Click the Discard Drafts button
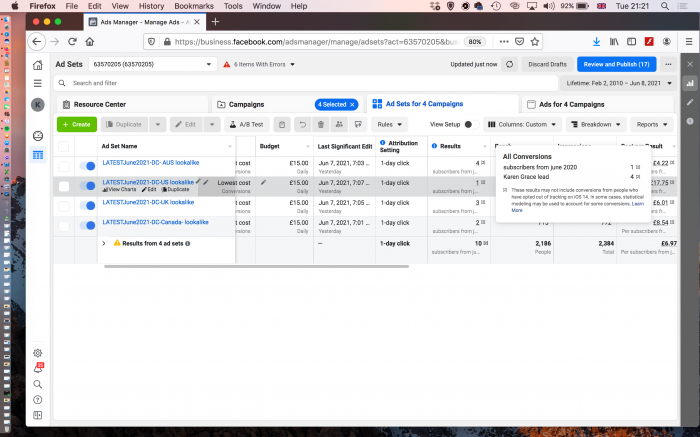Viewport: 700px width, 437px height. click(547, 64)
